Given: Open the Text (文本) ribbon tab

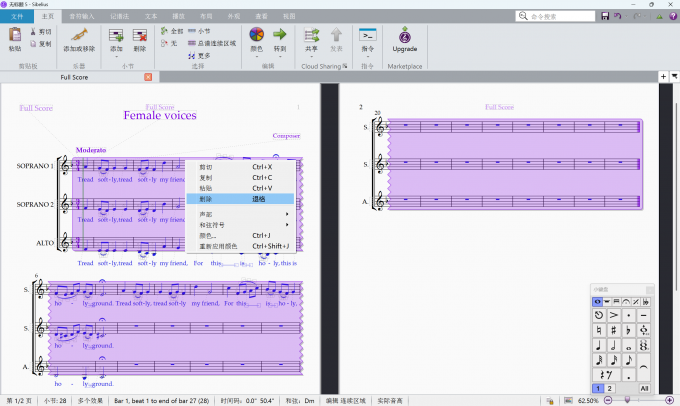Looking at the screenshot, I should (x=151, y=16).
